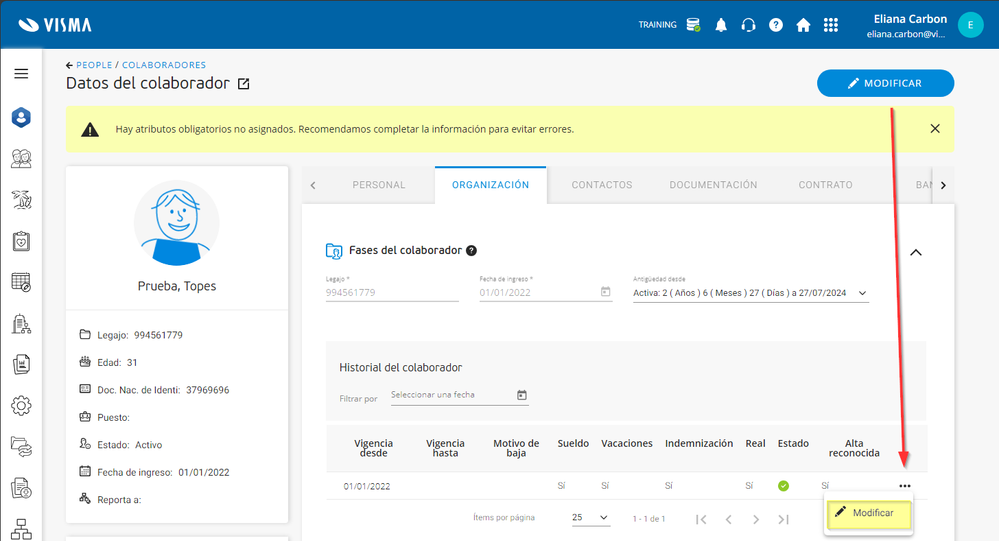Screen dimensions: 999x541
Task: Click the organization chart sidebar icon
Action: tap(21, 527)
